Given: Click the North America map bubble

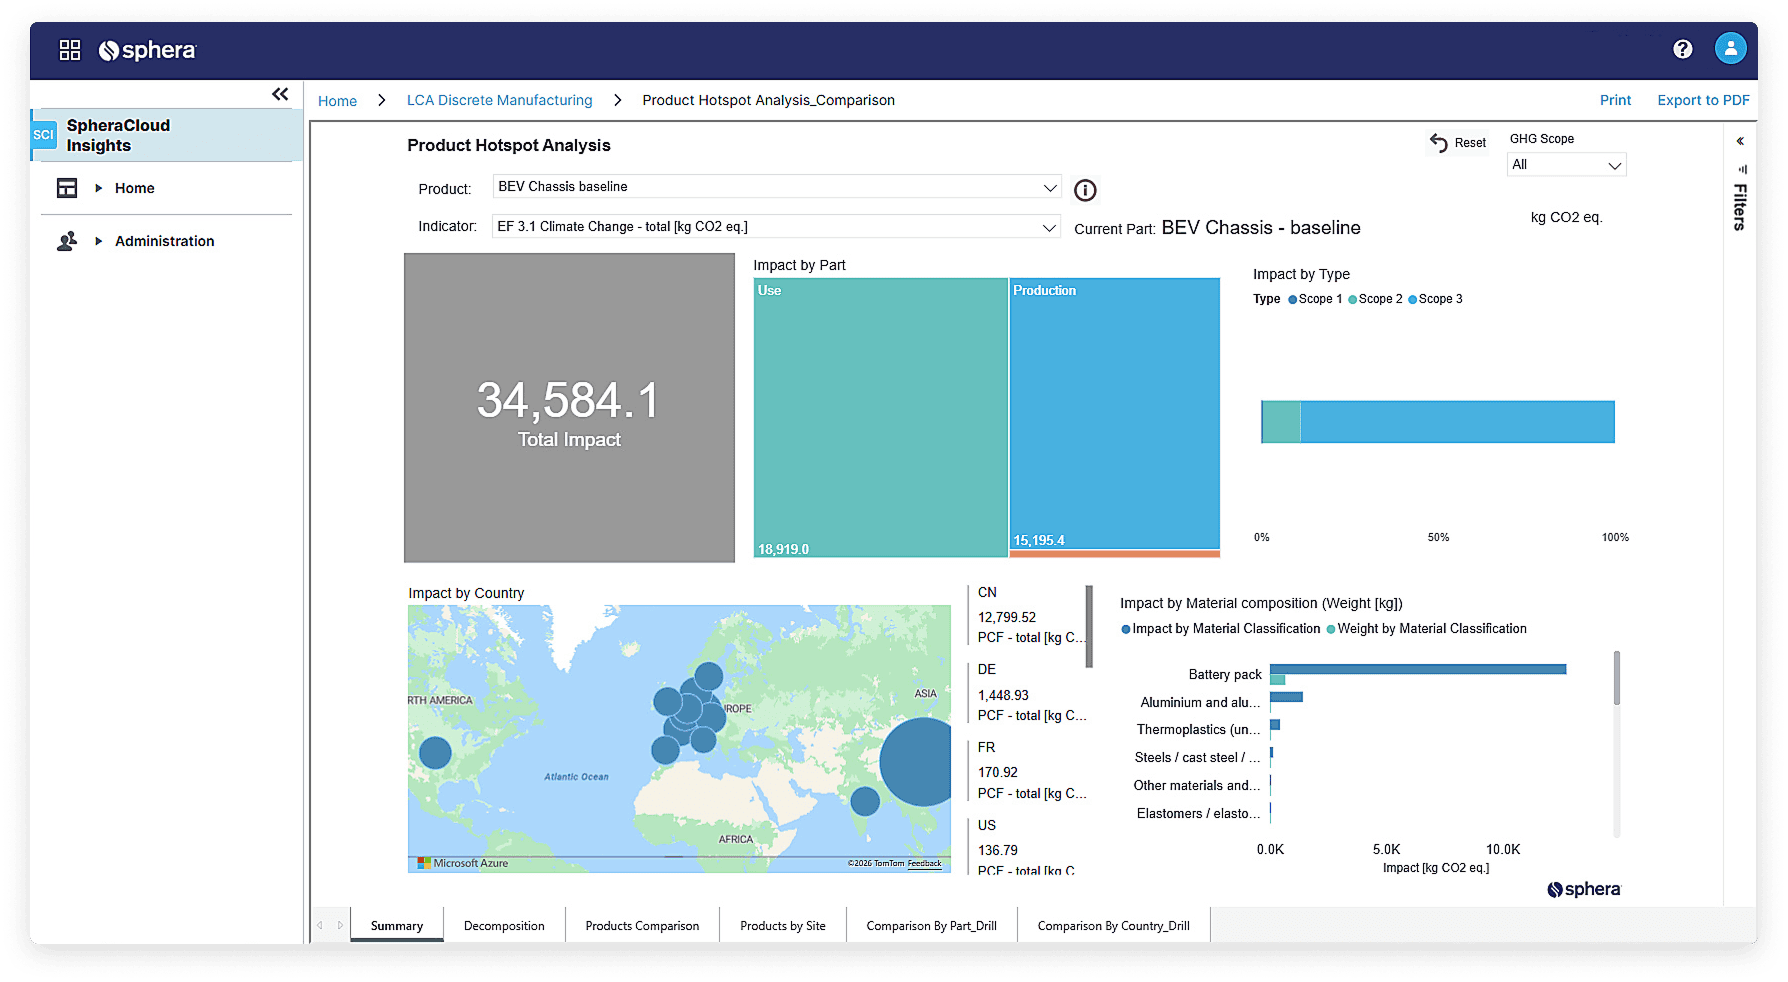Looking at the screenshot, I should coord(435,752).
